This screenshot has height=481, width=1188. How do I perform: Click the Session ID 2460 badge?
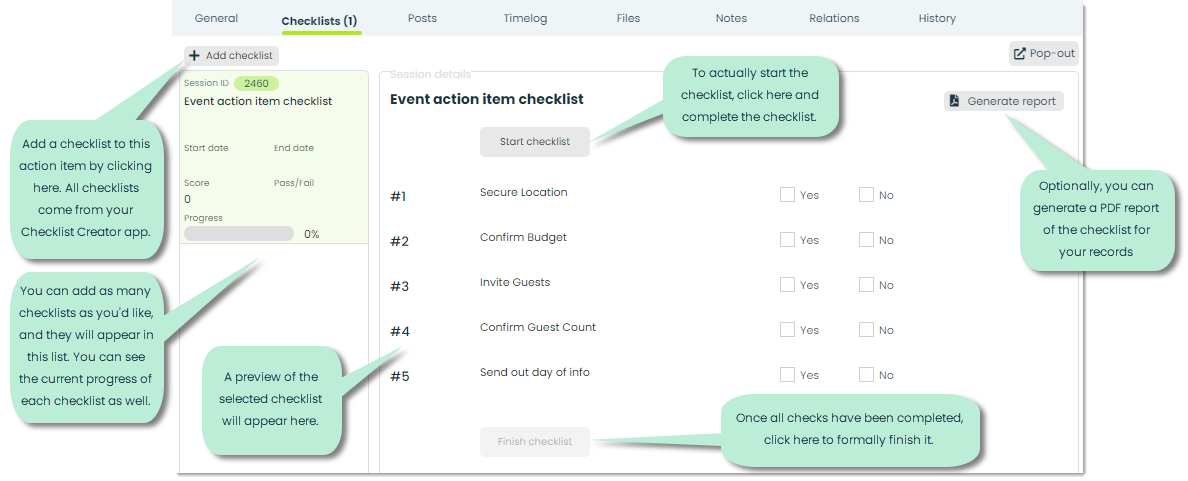[x=256, y=83]
